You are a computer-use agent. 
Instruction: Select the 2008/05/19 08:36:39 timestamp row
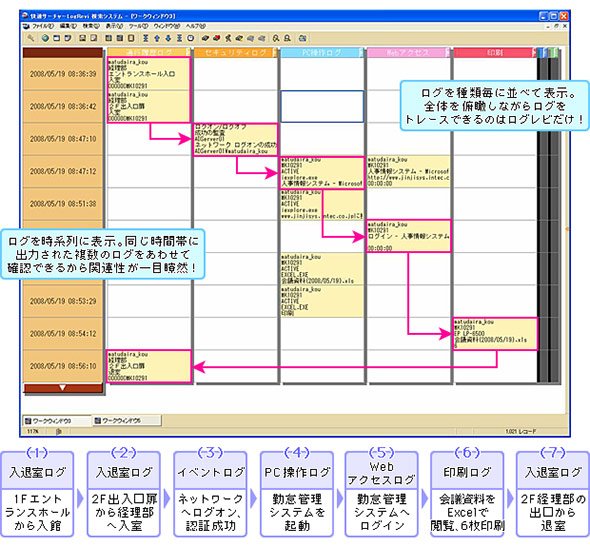pyautogui.click(x=63, y=74)
